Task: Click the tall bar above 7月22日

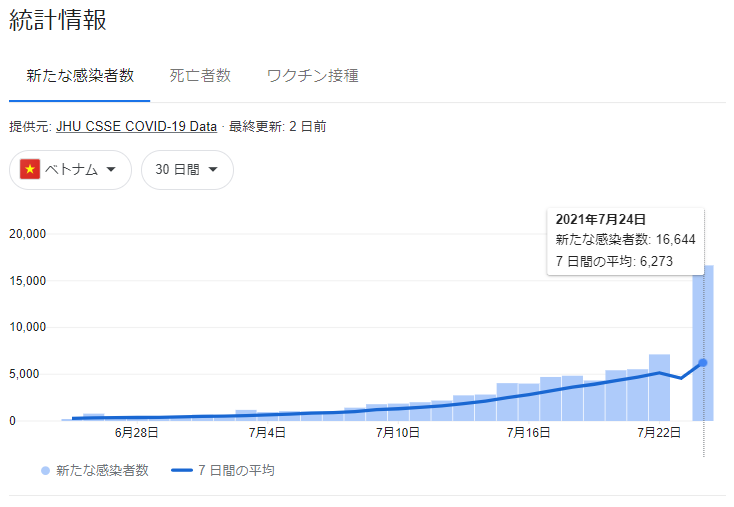Action: point(659,388)
